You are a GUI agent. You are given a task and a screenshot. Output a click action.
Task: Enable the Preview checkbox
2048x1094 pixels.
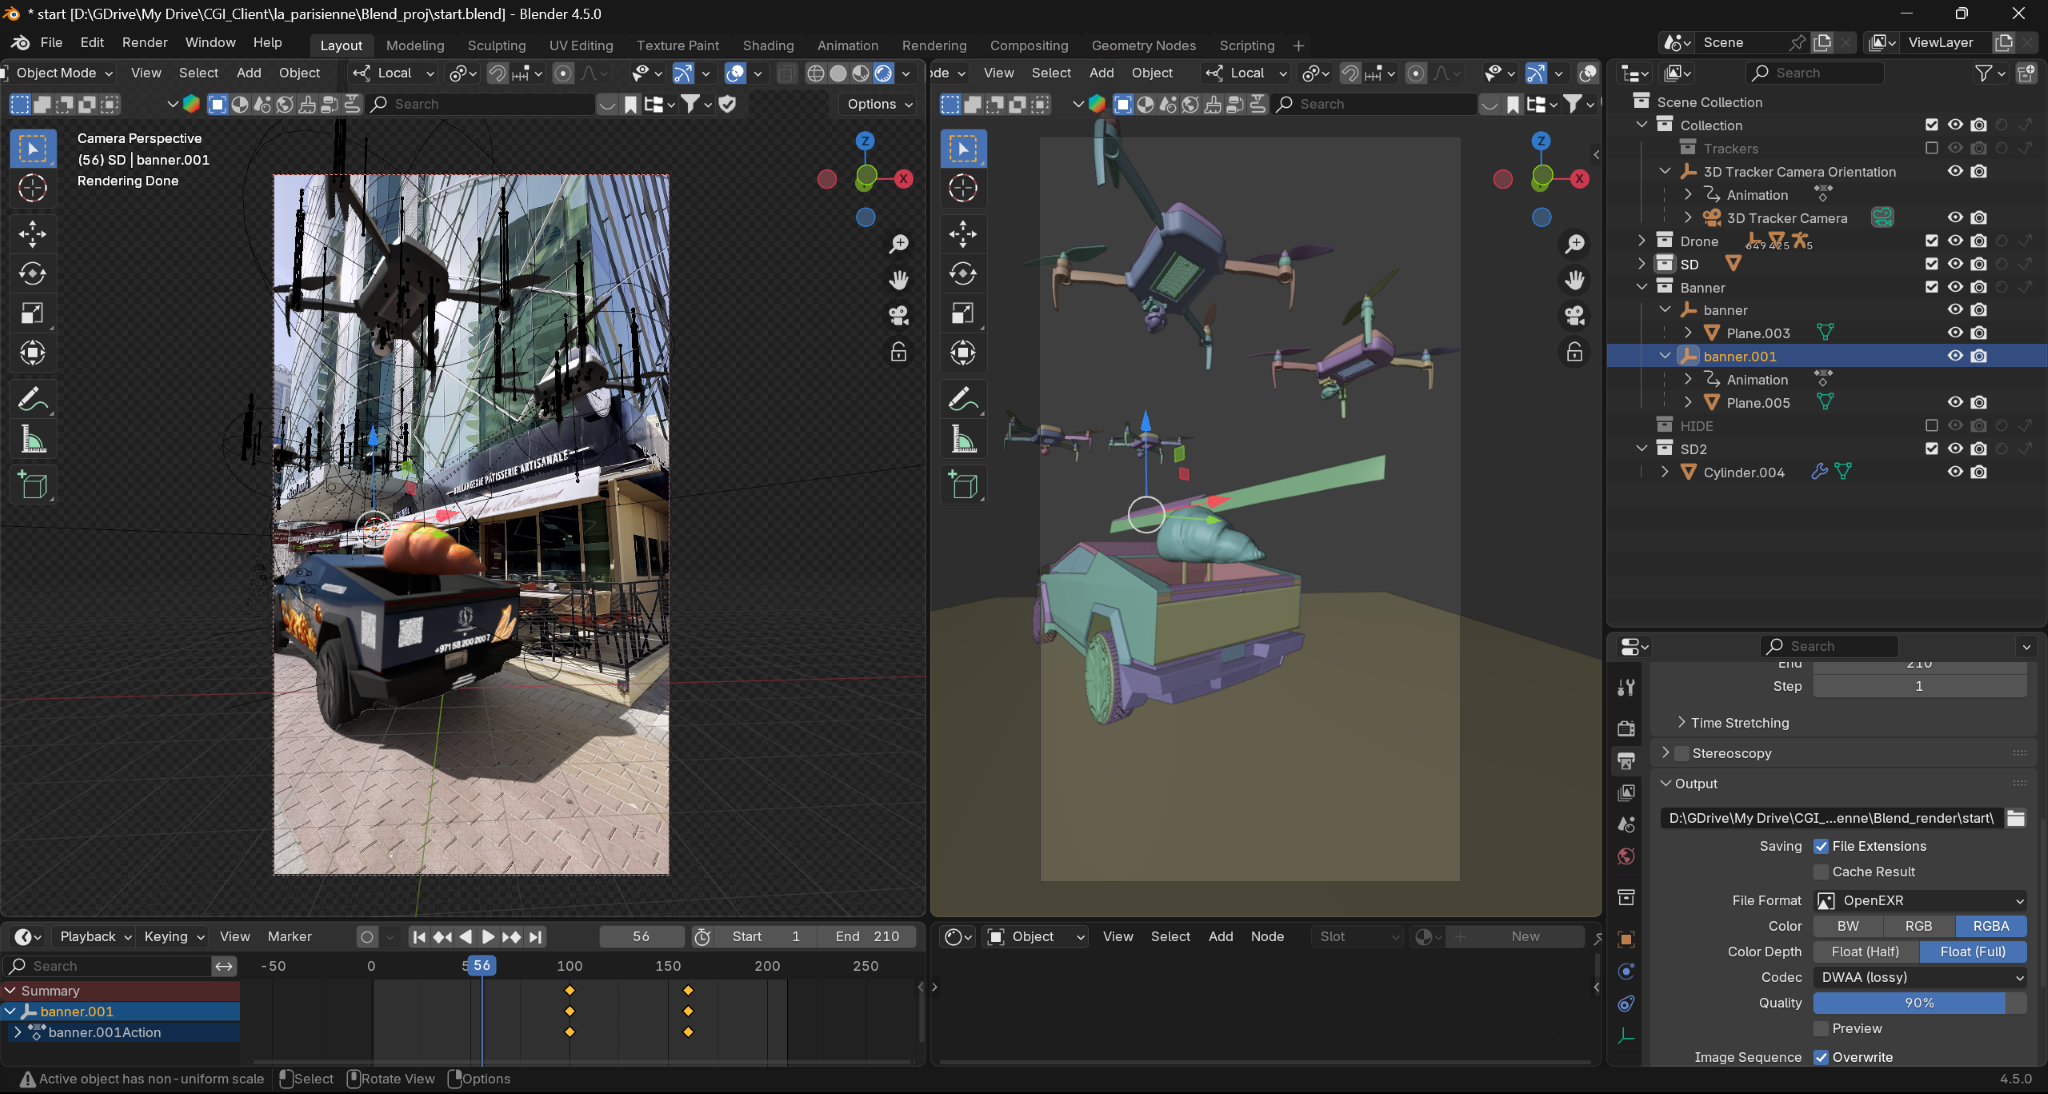point(1821,1028)
